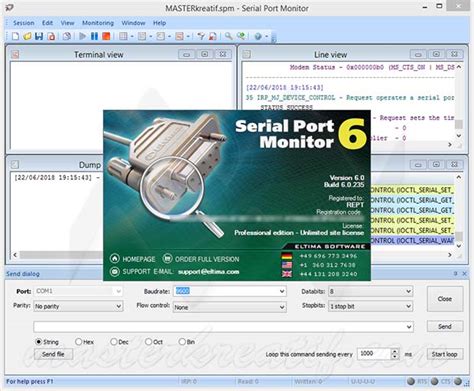Click the Line view panel icon
Viewport: 474px width, 391px height.
(x=247, y=54)
